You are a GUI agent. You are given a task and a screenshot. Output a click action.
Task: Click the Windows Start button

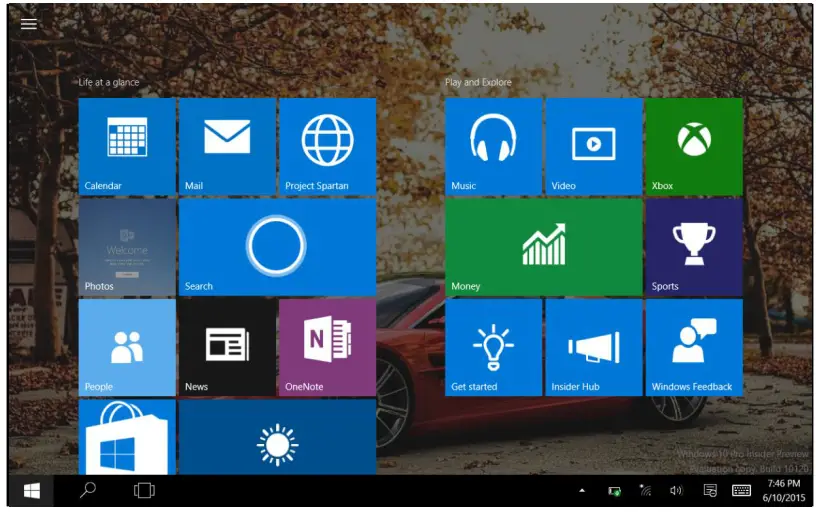pos(32,491)
